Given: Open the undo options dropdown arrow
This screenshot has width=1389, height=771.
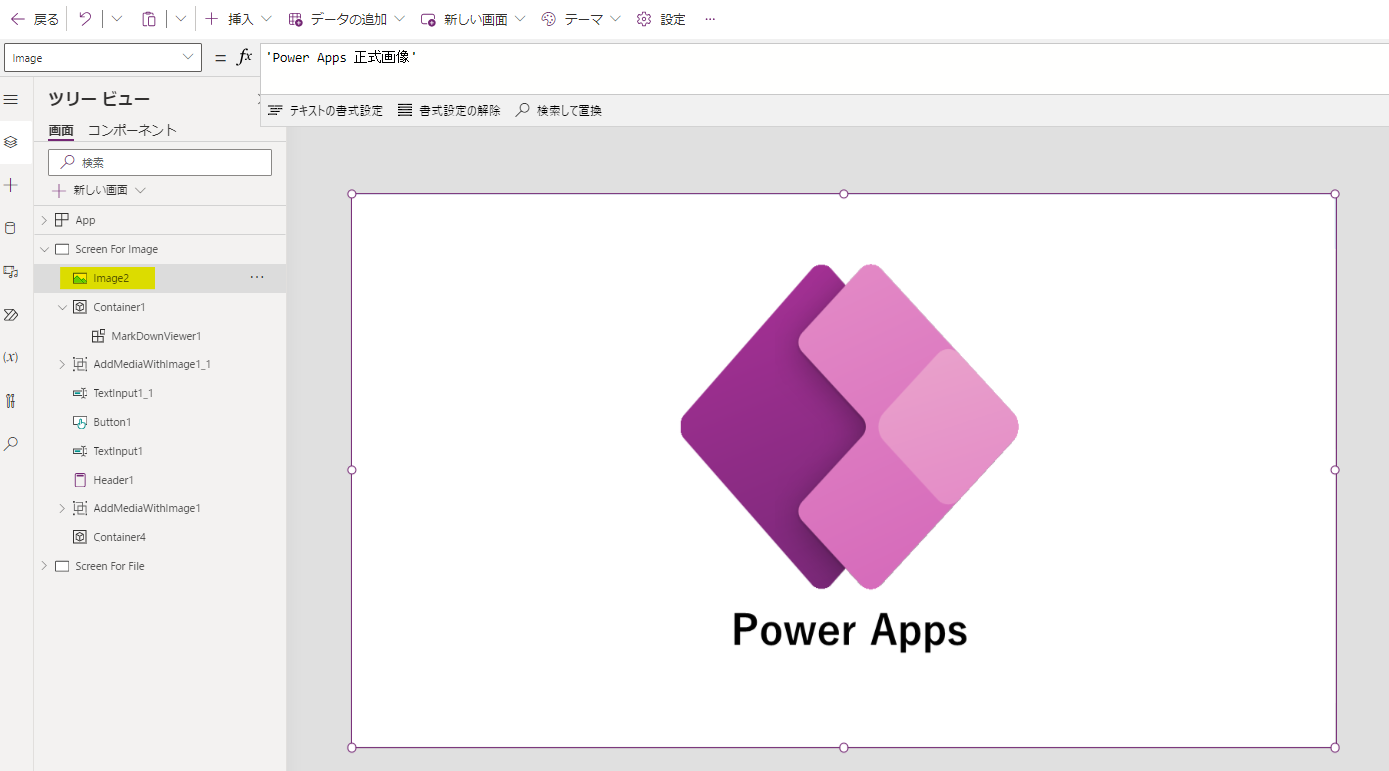Looking at the screenshot, I should point(117,19).
